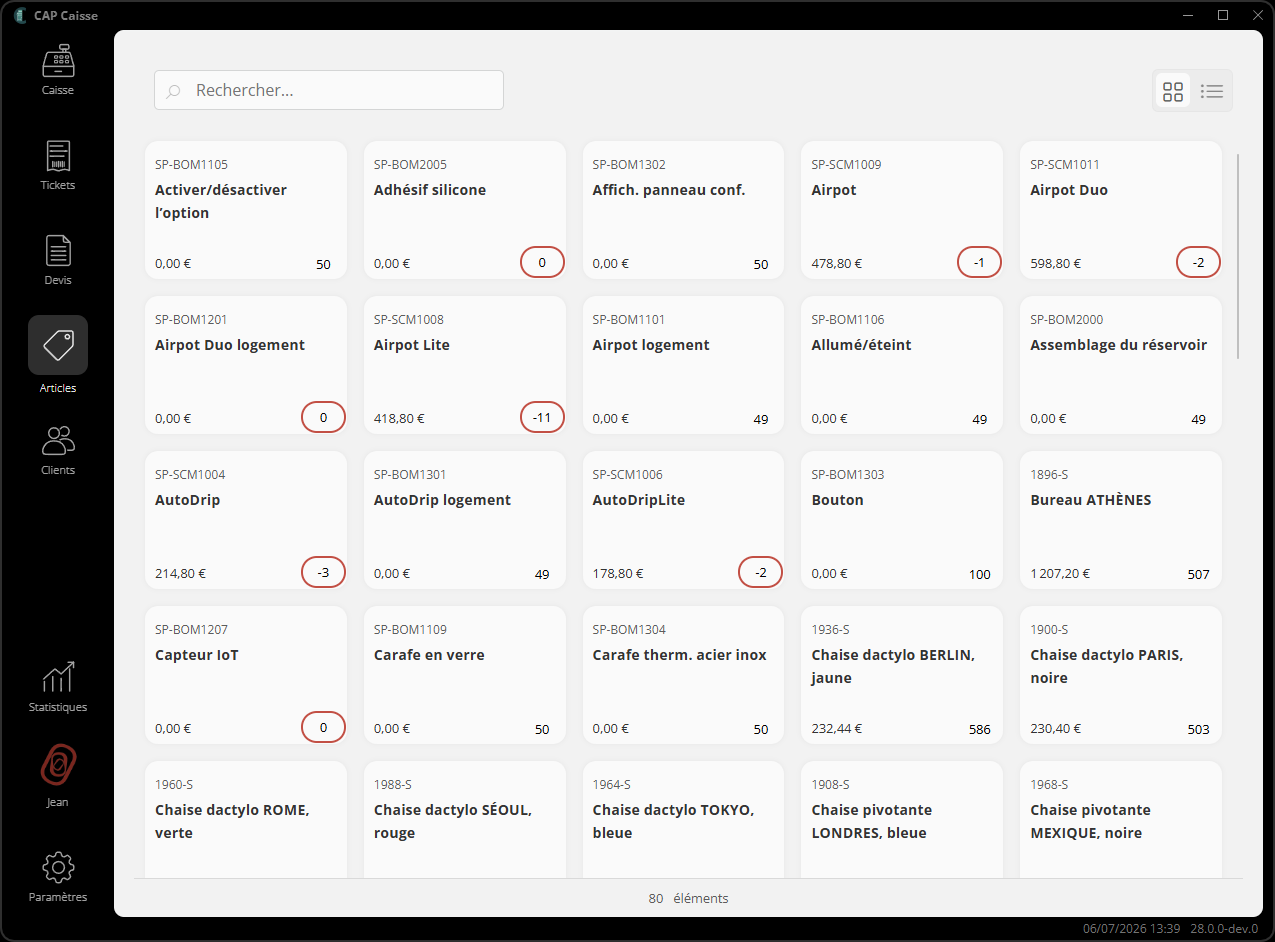
Task: Click the CAP Caisse app icon in title bar
Action: (x=19, y=15)
